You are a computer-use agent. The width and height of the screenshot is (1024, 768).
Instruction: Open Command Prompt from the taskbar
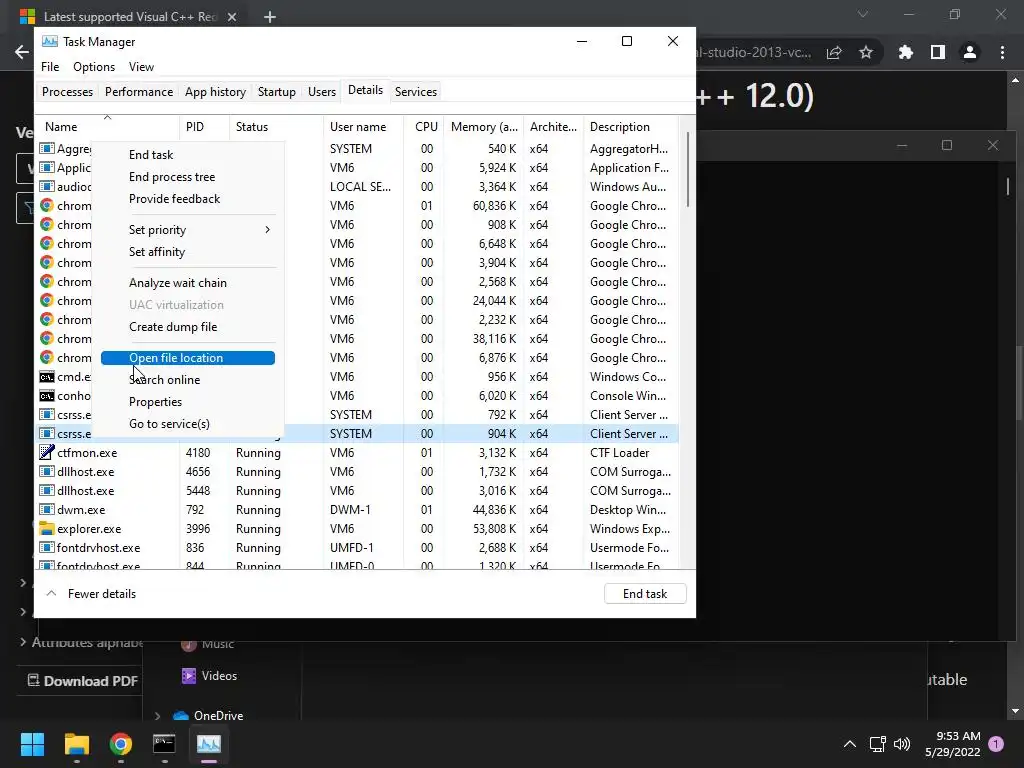[164, 744]
